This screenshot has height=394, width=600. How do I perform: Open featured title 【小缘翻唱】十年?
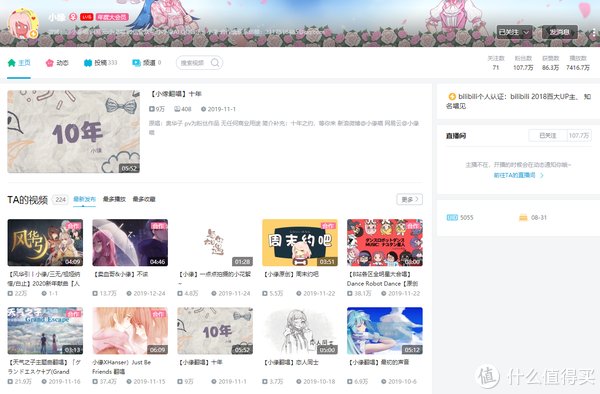175,94
